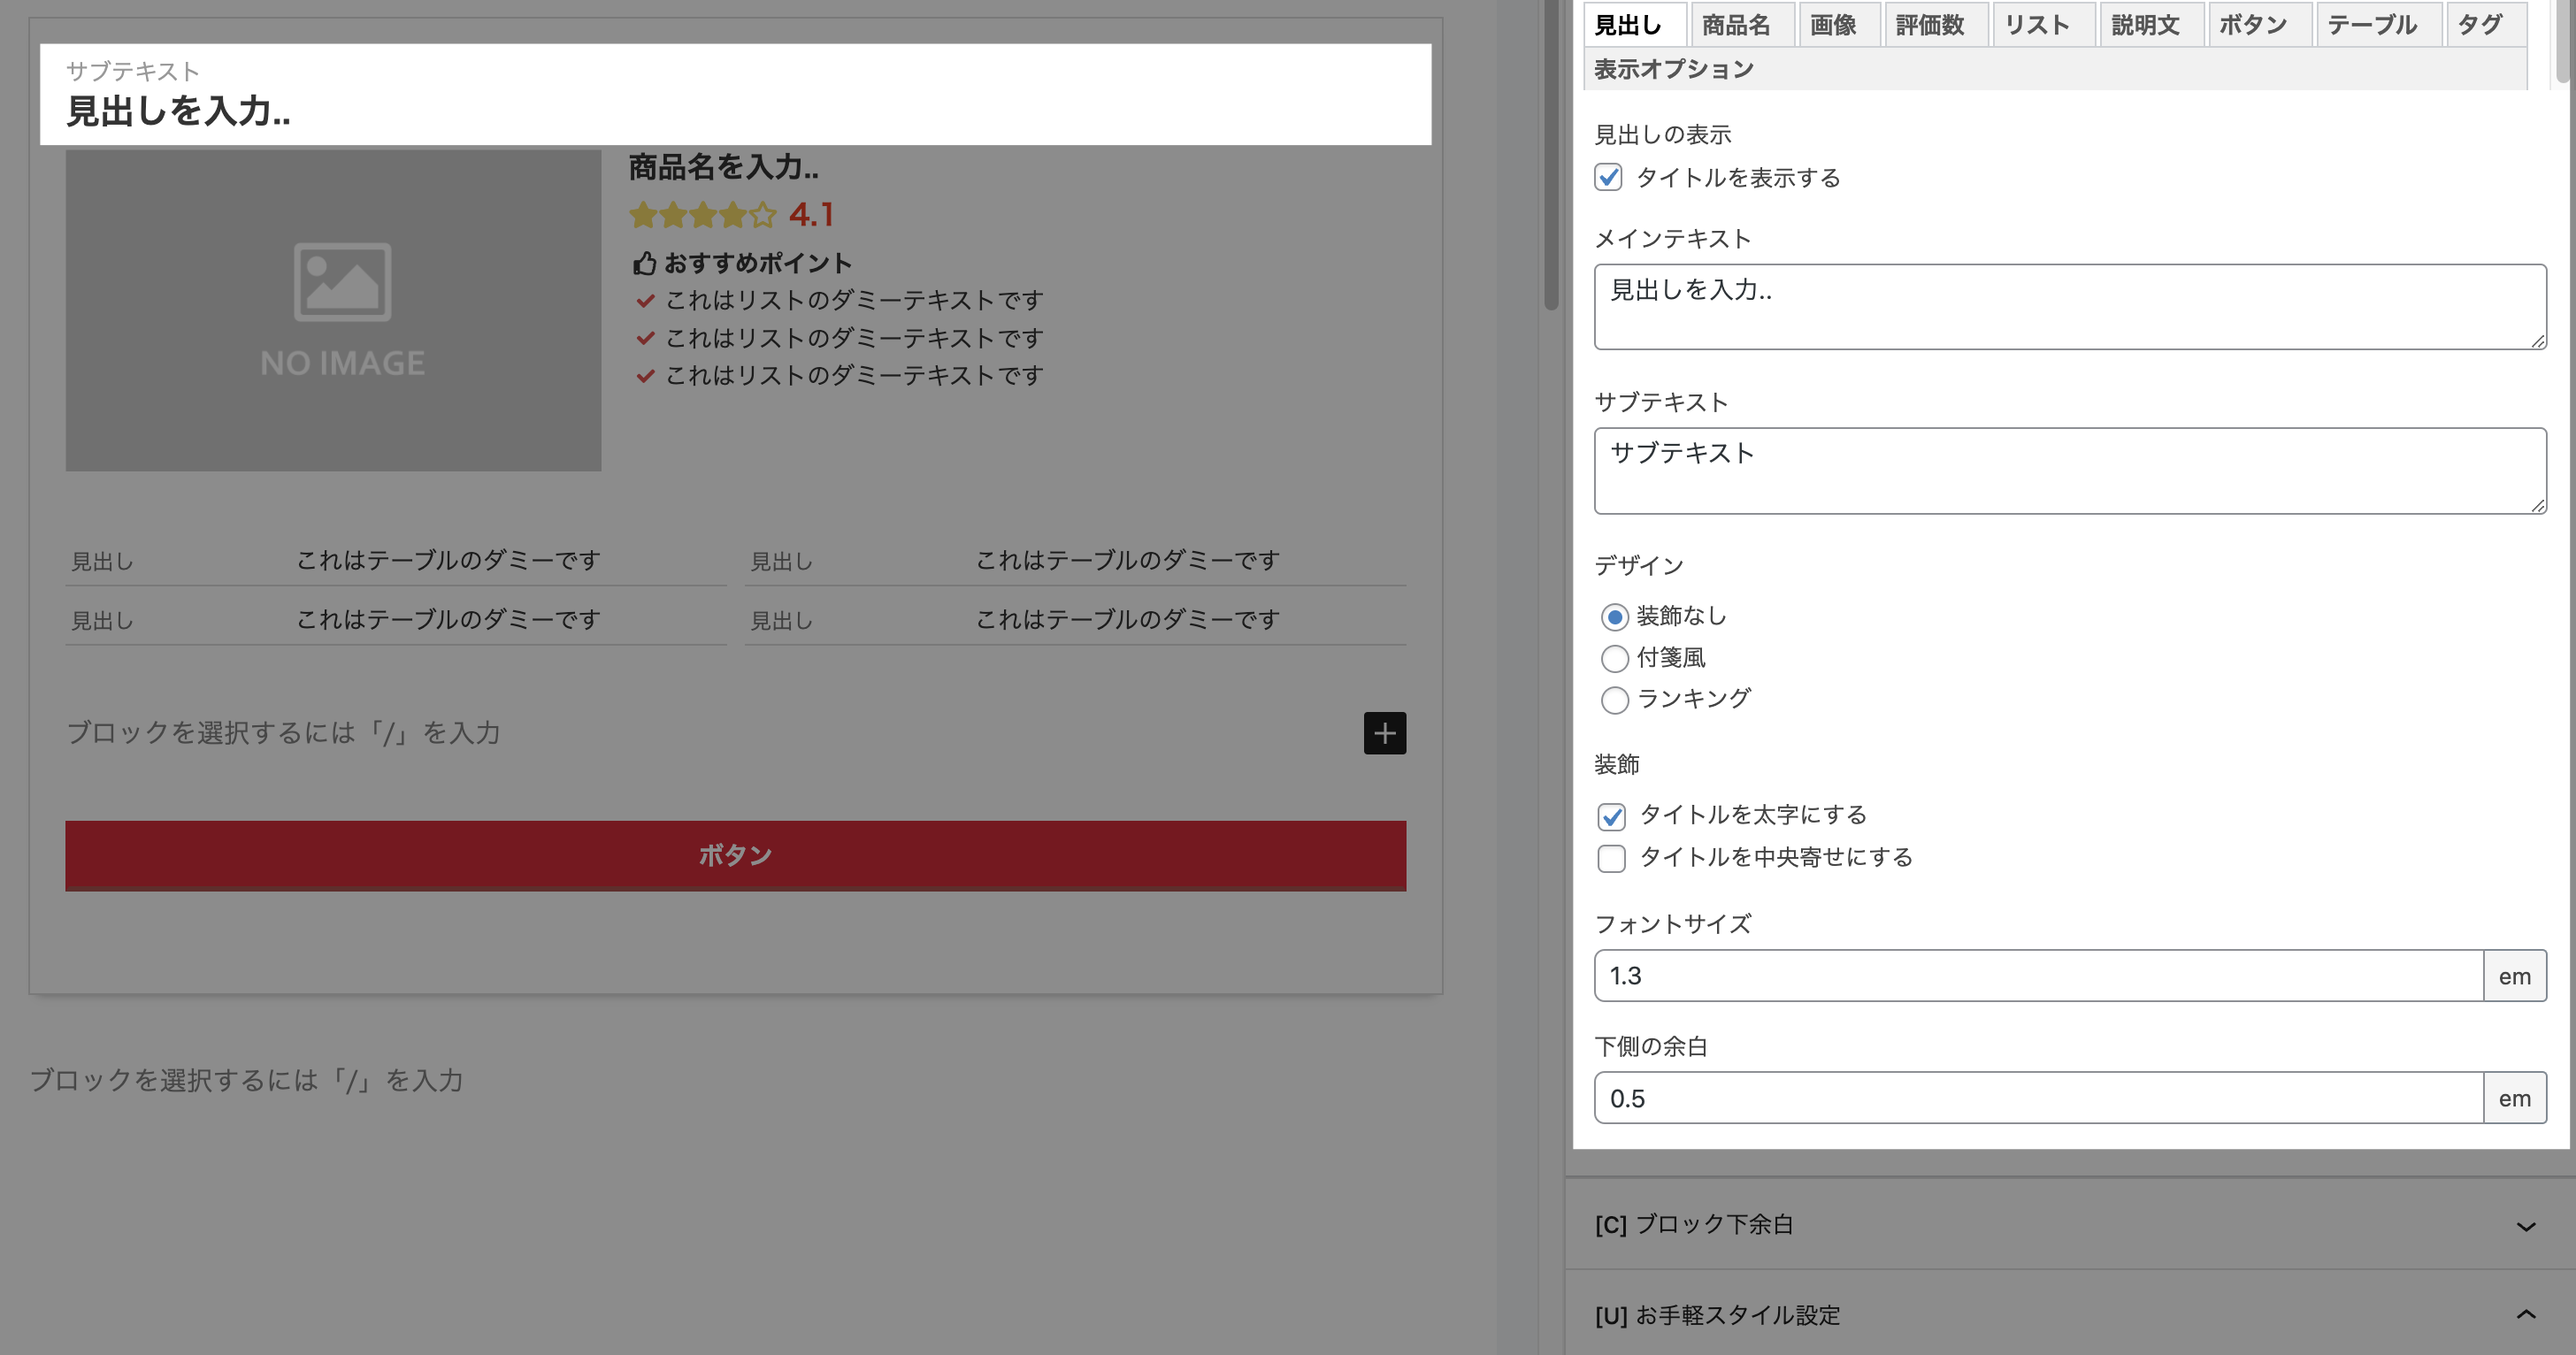Switch to the 見出し tab
The height and width of the screenshot is (1355, 2576).
tap(1636, 24)
